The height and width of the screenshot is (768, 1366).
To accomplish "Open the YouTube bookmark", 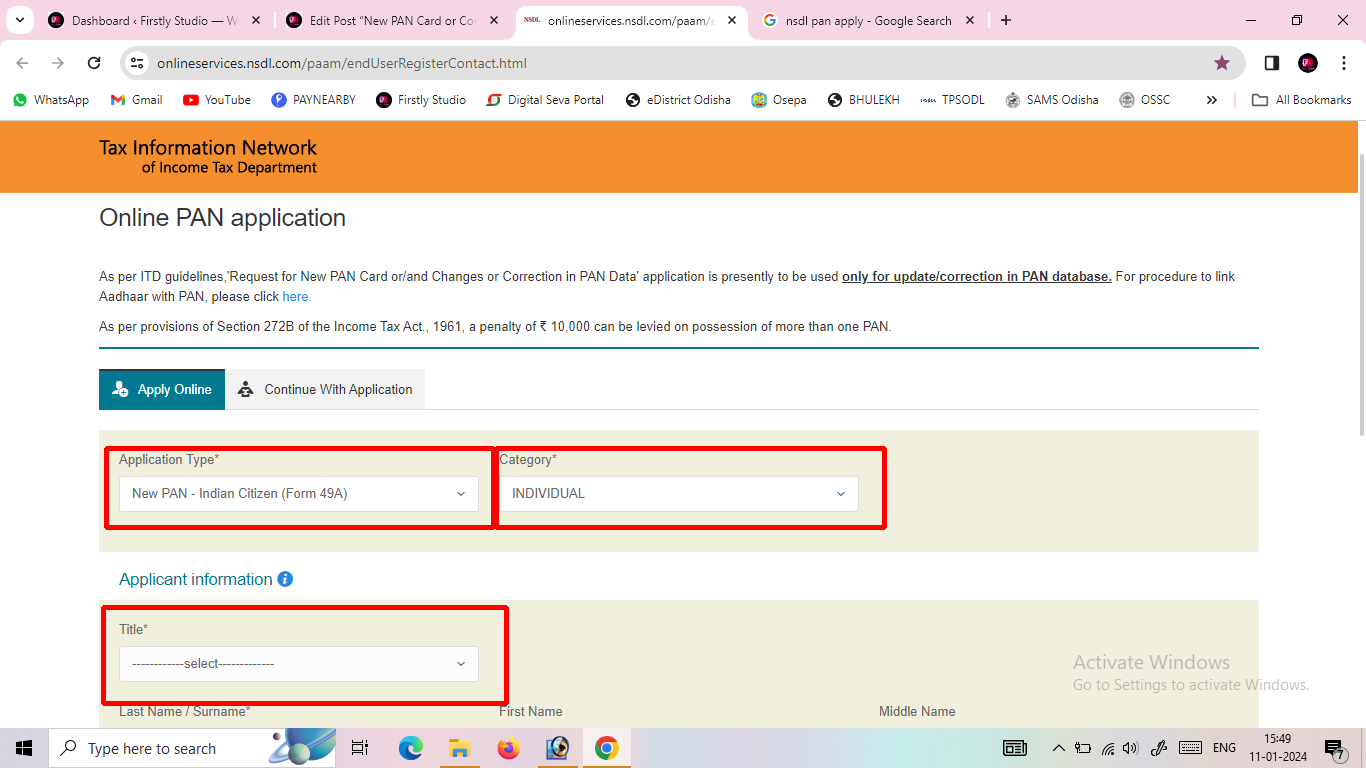I will coord(216,99).
